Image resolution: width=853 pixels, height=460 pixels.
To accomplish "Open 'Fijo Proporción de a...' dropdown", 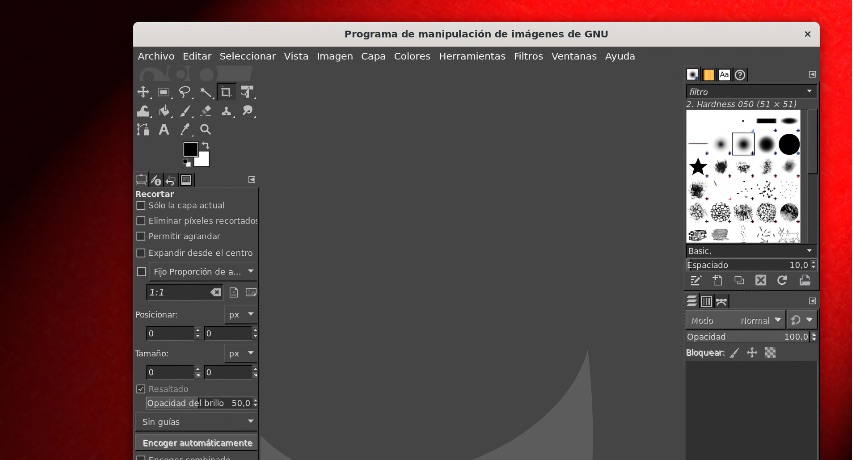I will (203, 271).
